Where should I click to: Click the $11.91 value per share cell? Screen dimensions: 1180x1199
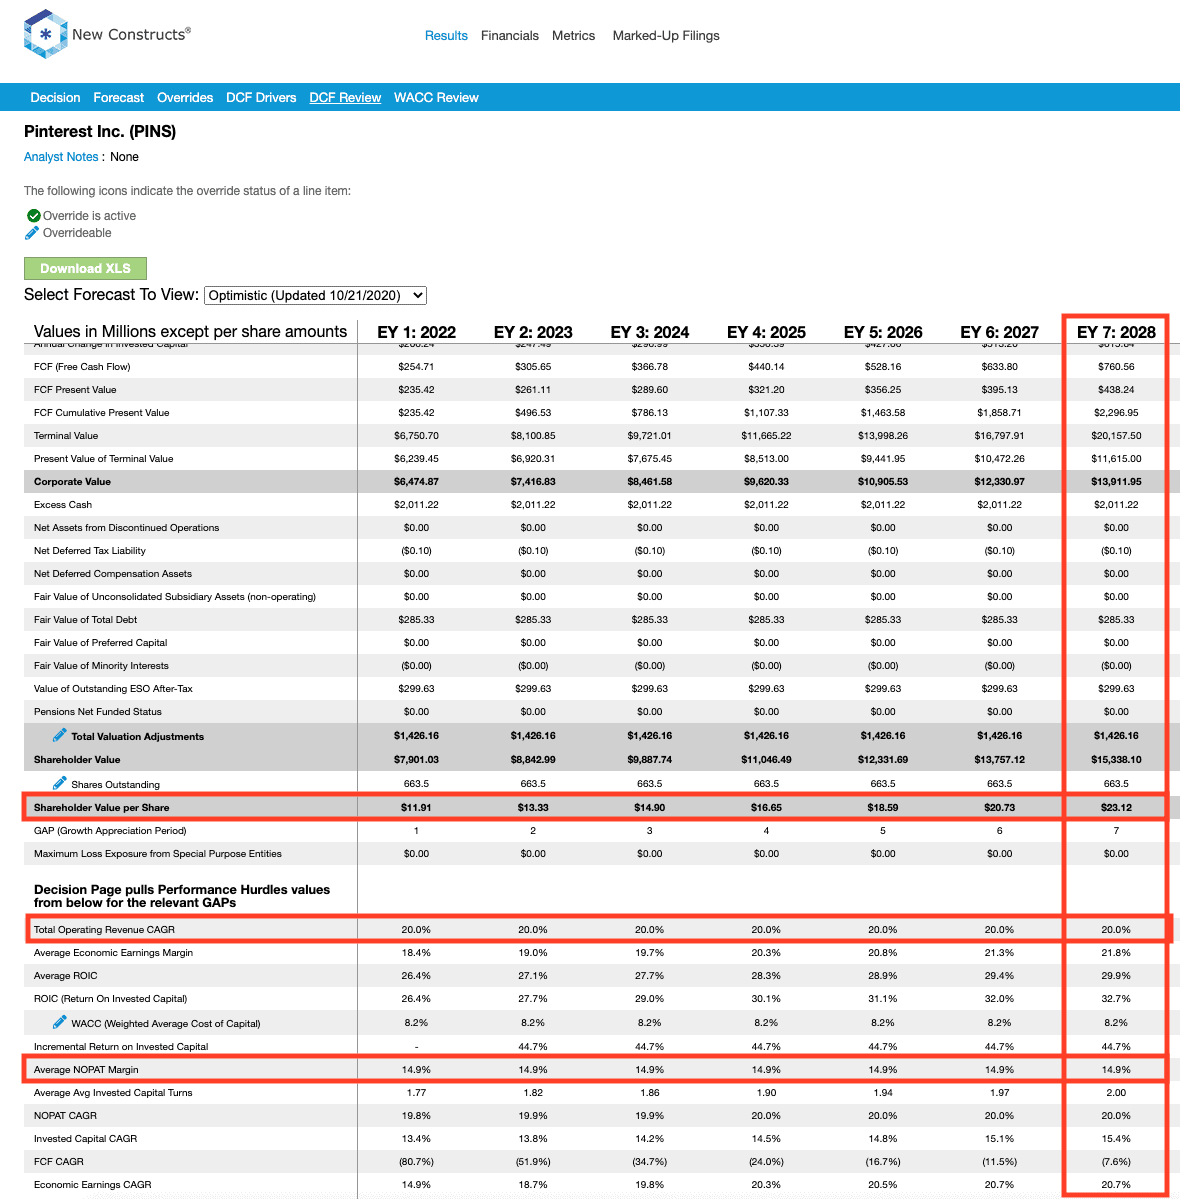point(416,807)
